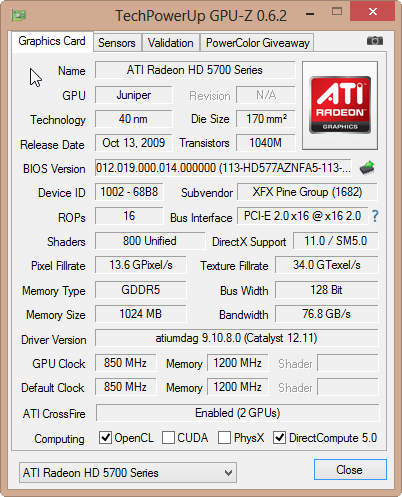
Task: Click the BIOS Version field
Action: click(x=223, y=168)
